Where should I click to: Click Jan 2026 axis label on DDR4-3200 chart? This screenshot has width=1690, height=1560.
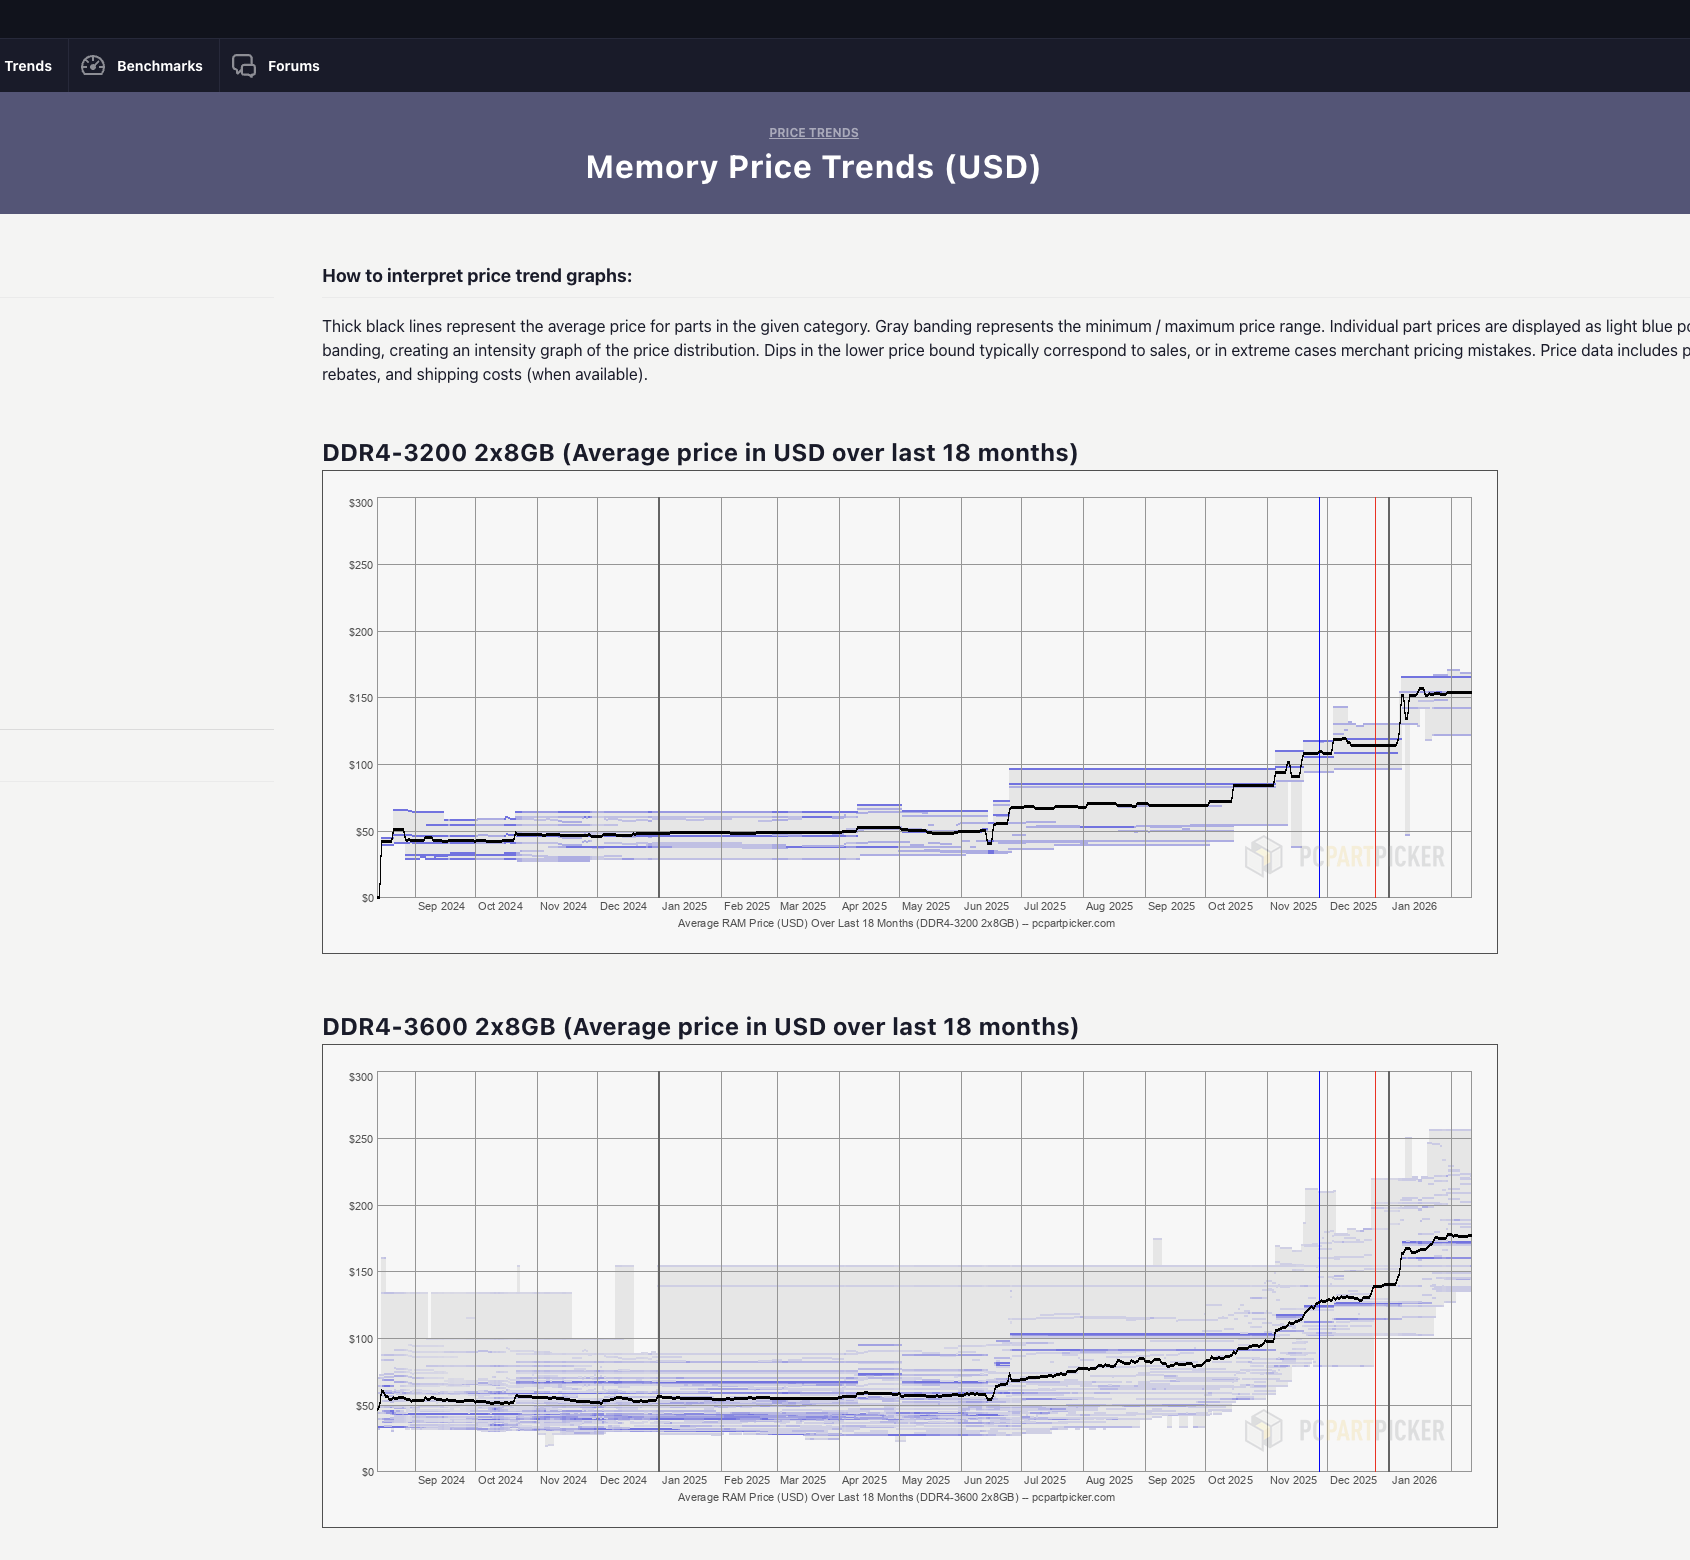(x=1414, y=906)
